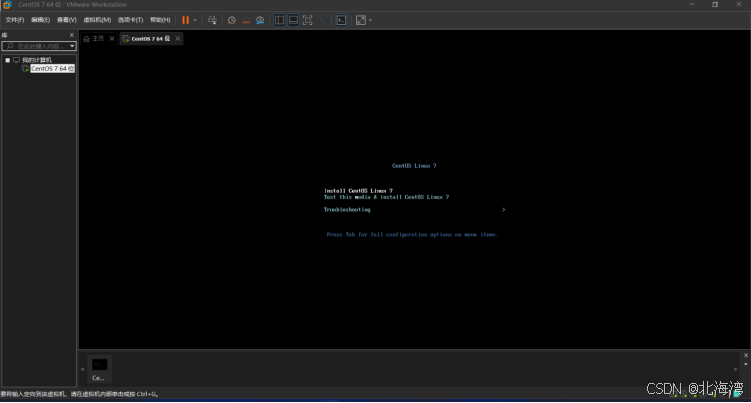Click the status bar Ctrl+G input hint
751x403 pixels.
click(x=80, y=394)
